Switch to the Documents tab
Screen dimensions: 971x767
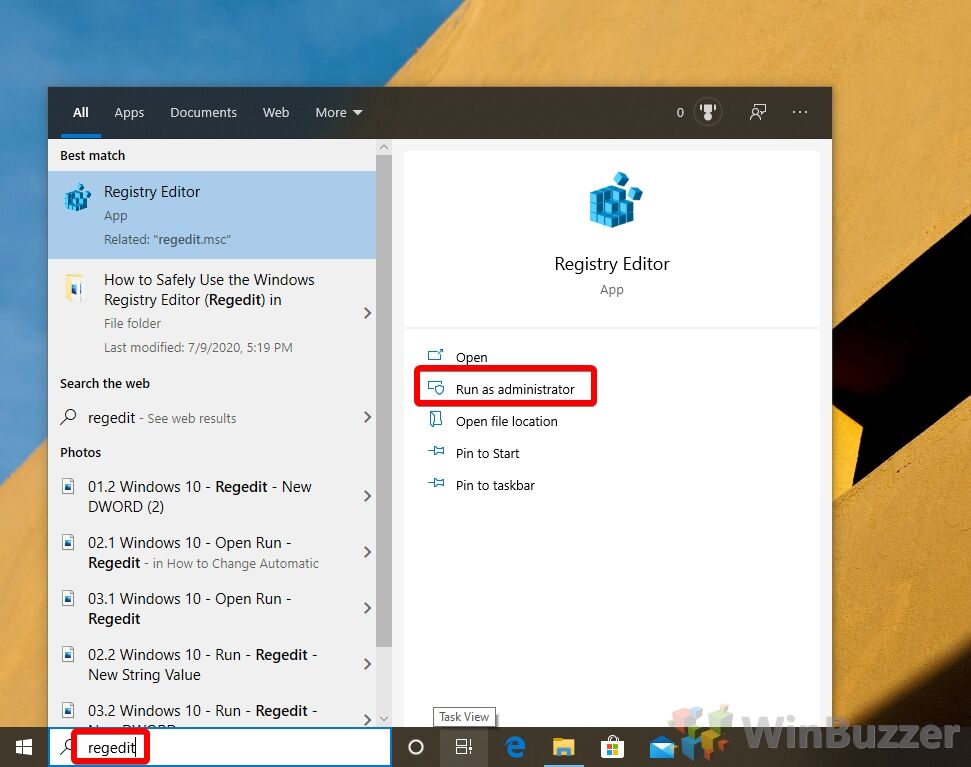[203, 113]
